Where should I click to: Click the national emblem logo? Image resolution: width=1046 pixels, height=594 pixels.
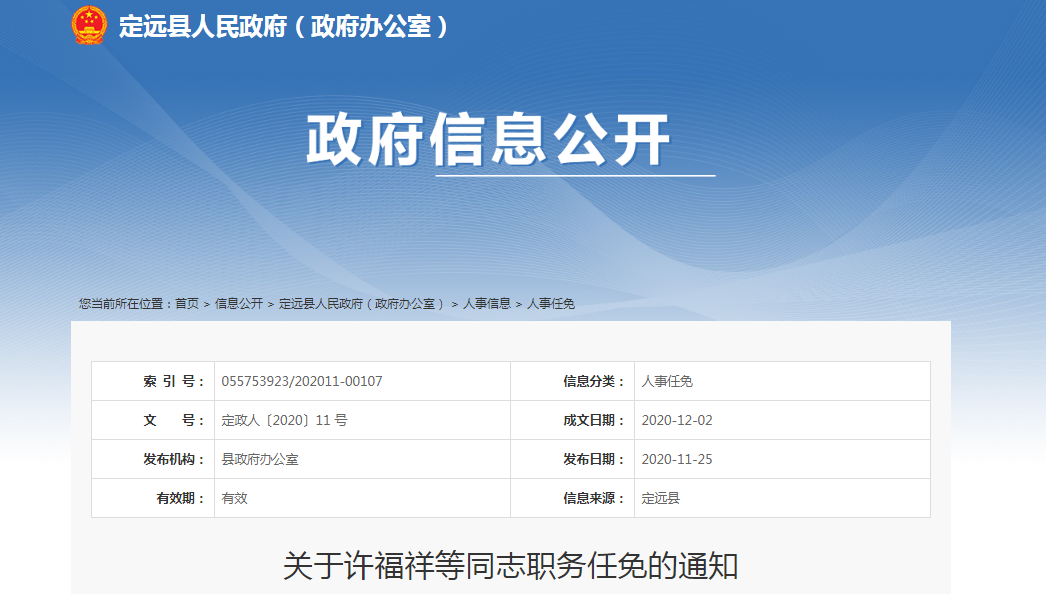(x=89, y=25)
